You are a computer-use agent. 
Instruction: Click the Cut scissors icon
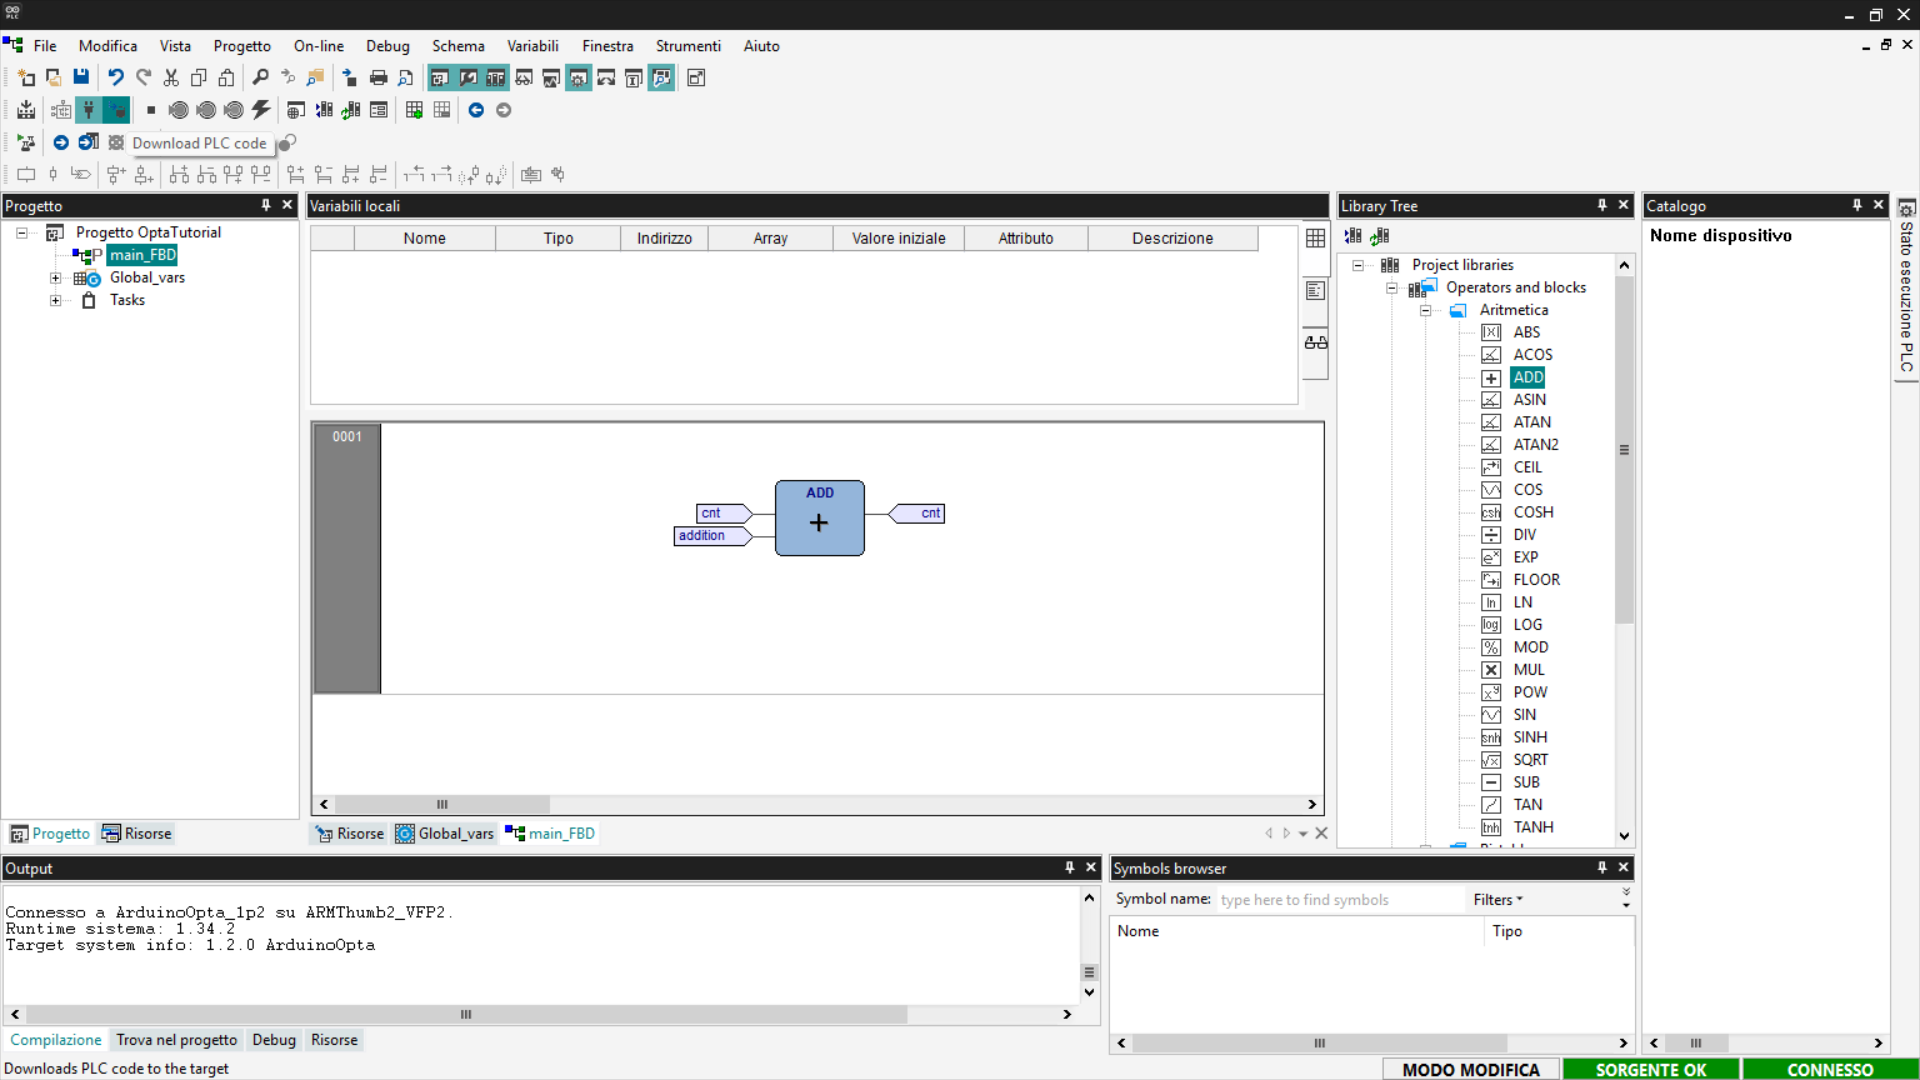171,78
